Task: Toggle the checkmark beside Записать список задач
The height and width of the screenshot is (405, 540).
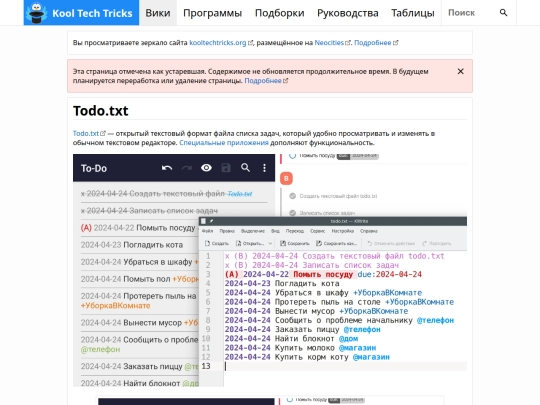Action: pyautogui.click(x=293, y=213)
